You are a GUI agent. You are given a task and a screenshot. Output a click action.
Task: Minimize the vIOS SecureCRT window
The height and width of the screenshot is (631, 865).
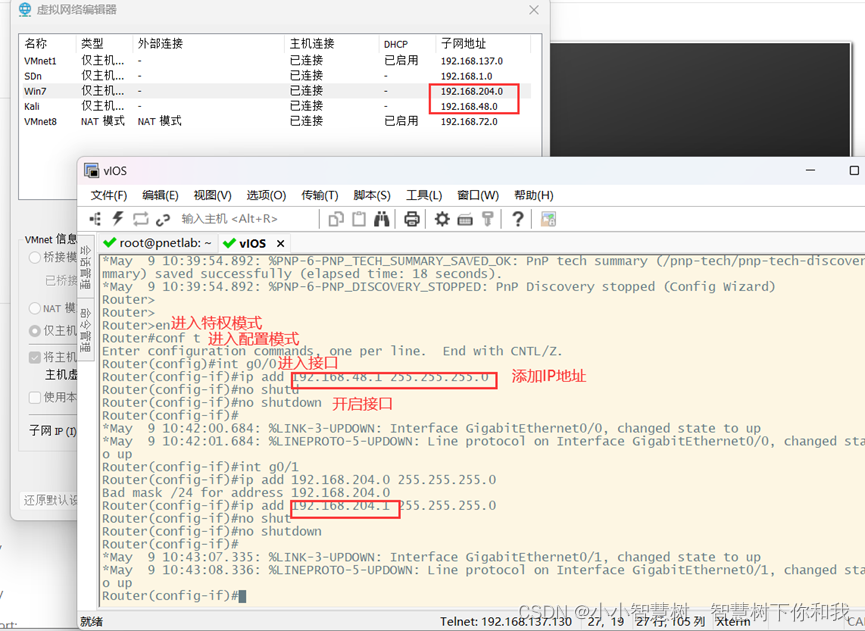tap(810, 170)
